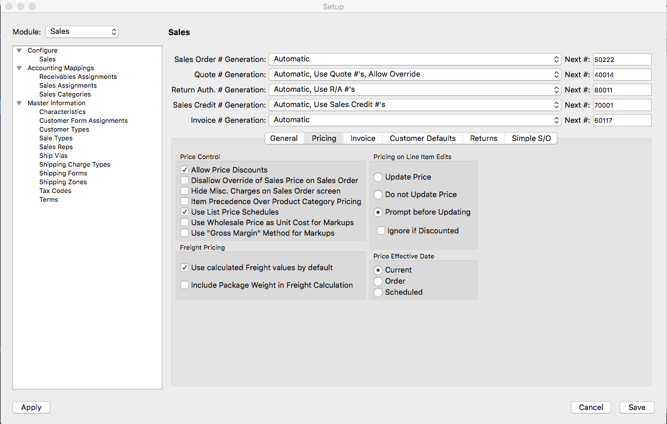
Task: Open Invoice # Generation dropdown
Action: tap(415, 120)
